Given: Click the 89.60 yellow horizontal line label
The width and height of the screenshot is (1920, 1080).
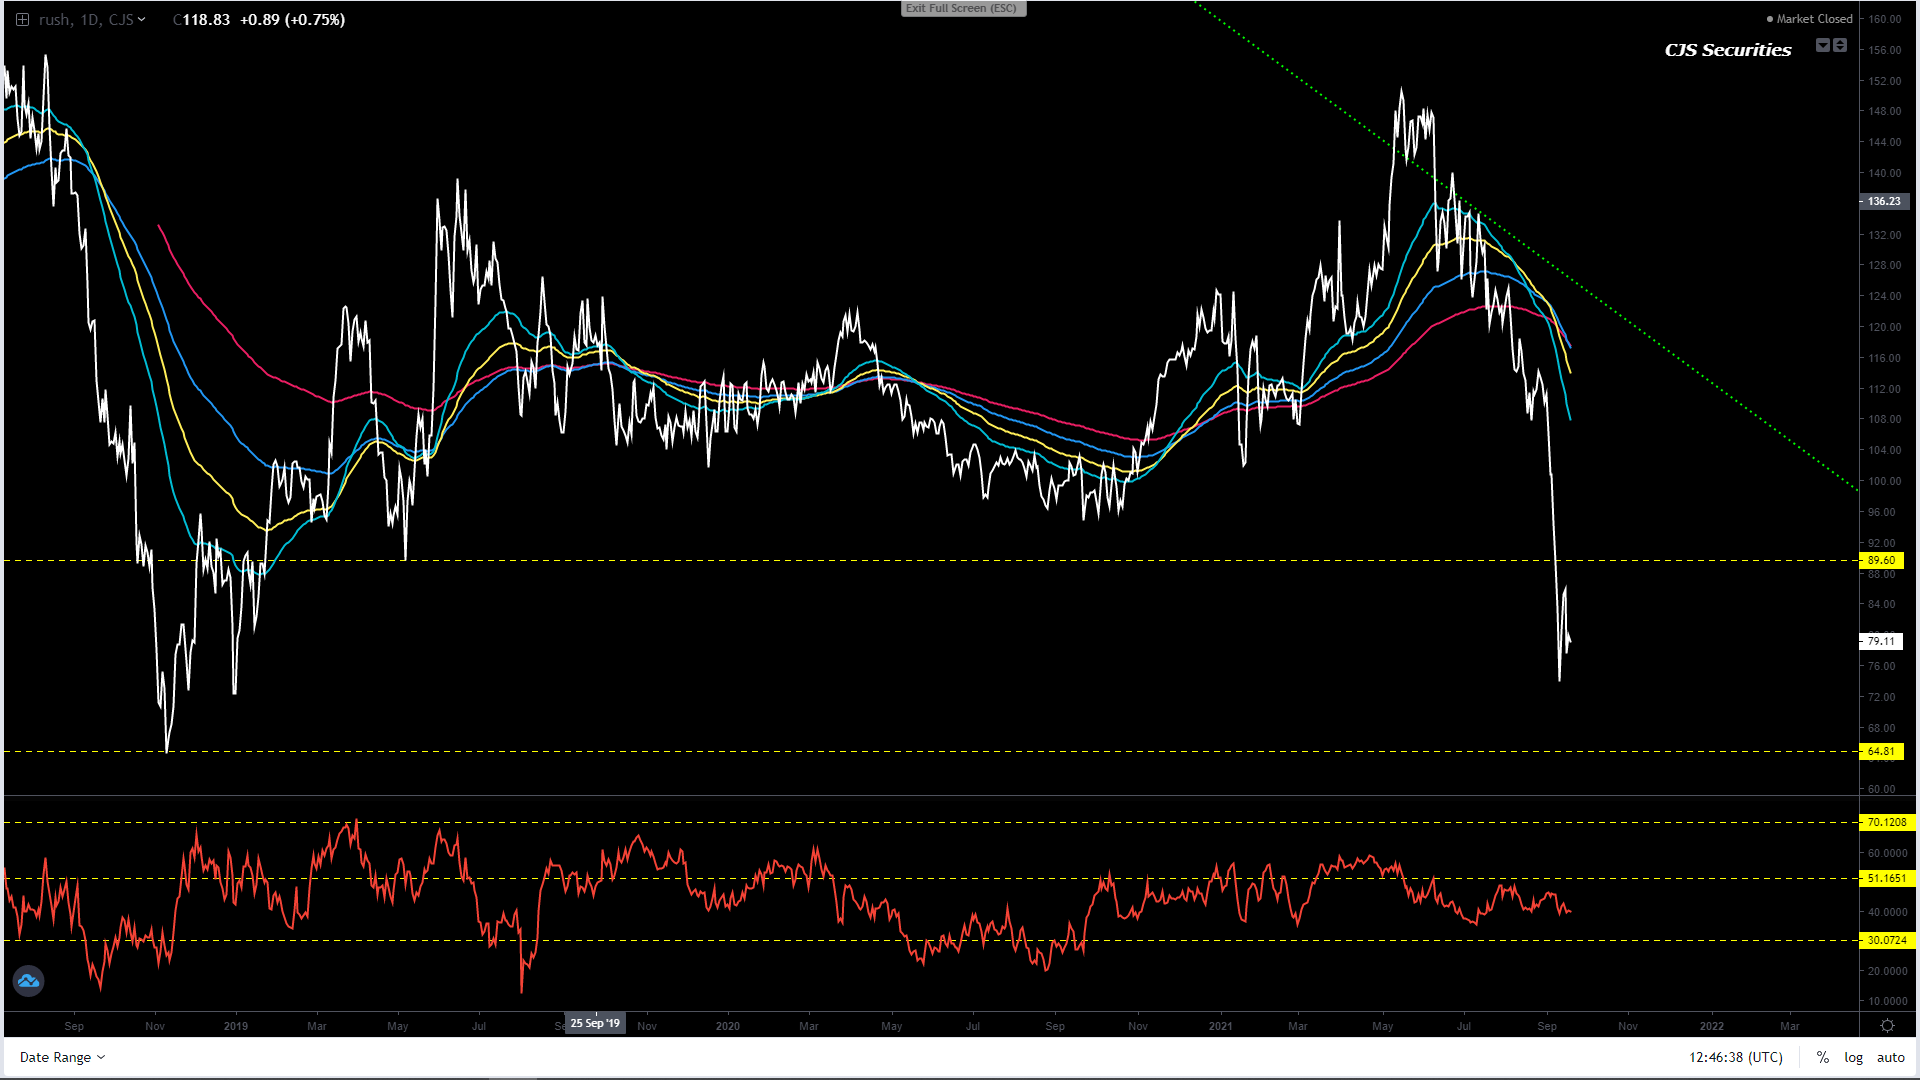Looking at the screenshot, I should tap(1881, 560).
